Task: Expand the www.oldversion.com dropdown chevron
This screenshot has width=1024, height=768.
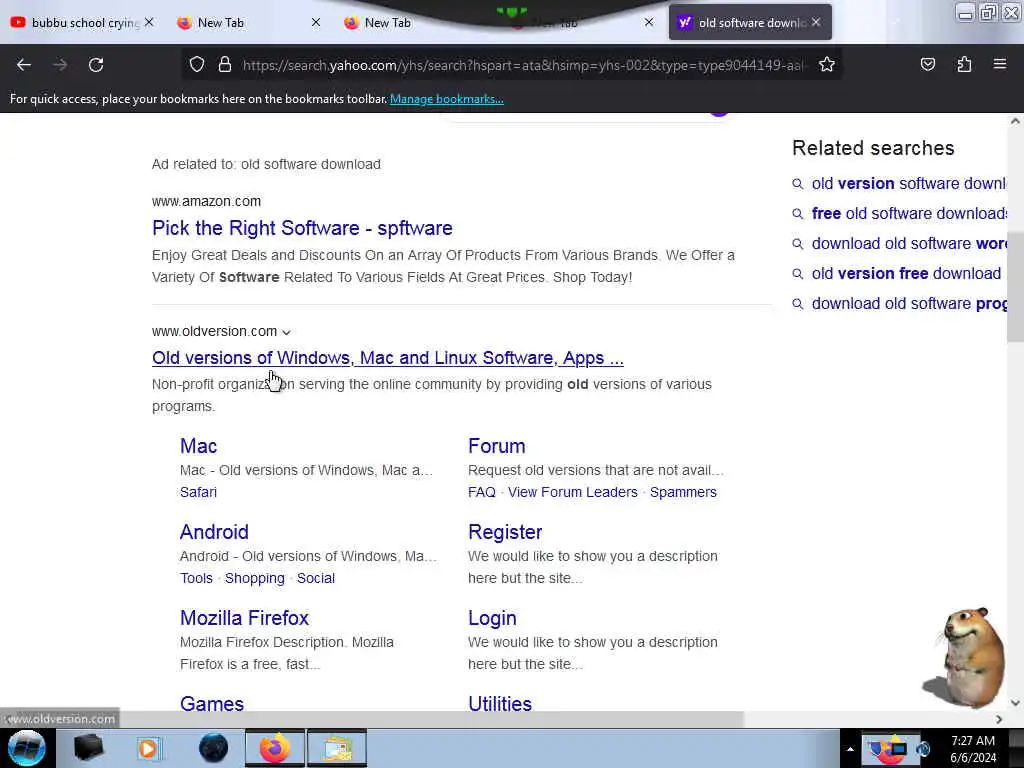Action: [286, 332]
